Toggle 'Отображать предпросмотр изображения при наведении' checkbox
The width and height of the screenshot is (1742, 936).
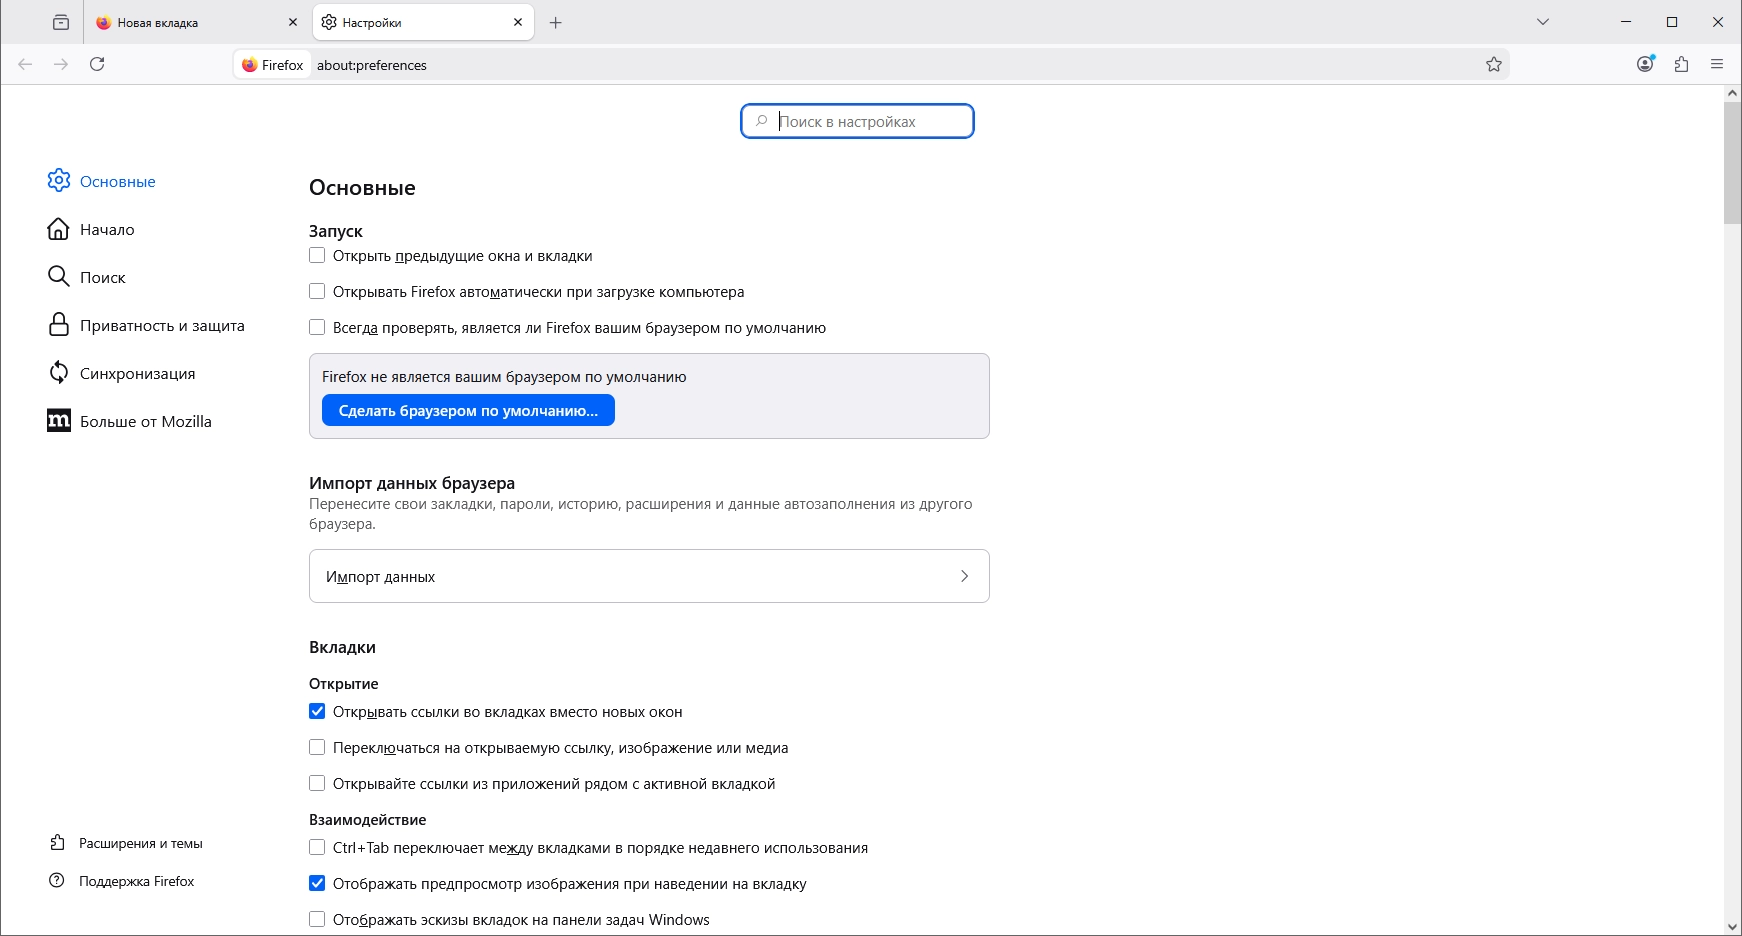point(317,884)
